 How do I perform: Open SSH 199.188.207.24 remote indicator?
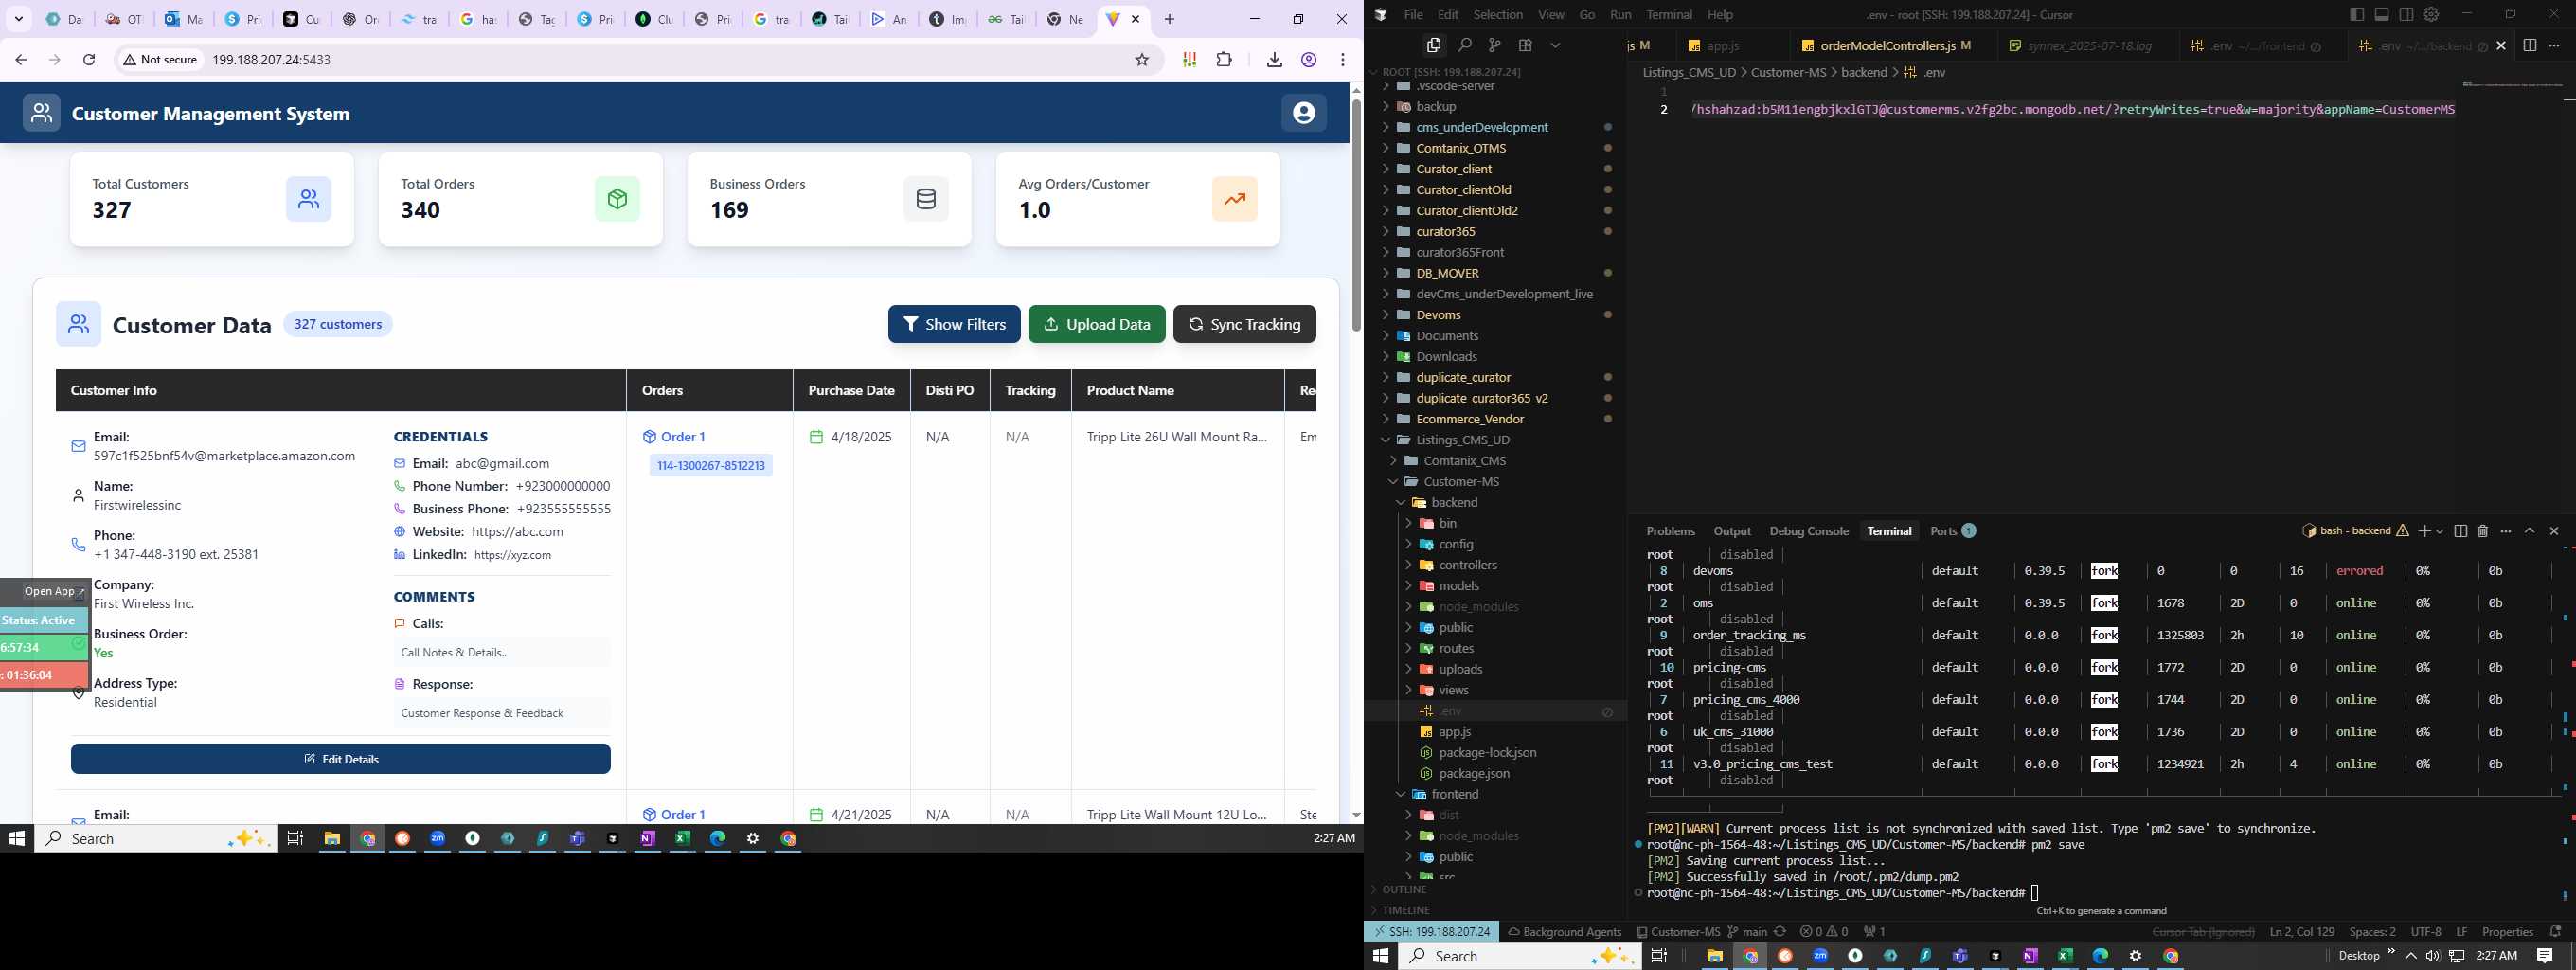(x=1431, y=931)
